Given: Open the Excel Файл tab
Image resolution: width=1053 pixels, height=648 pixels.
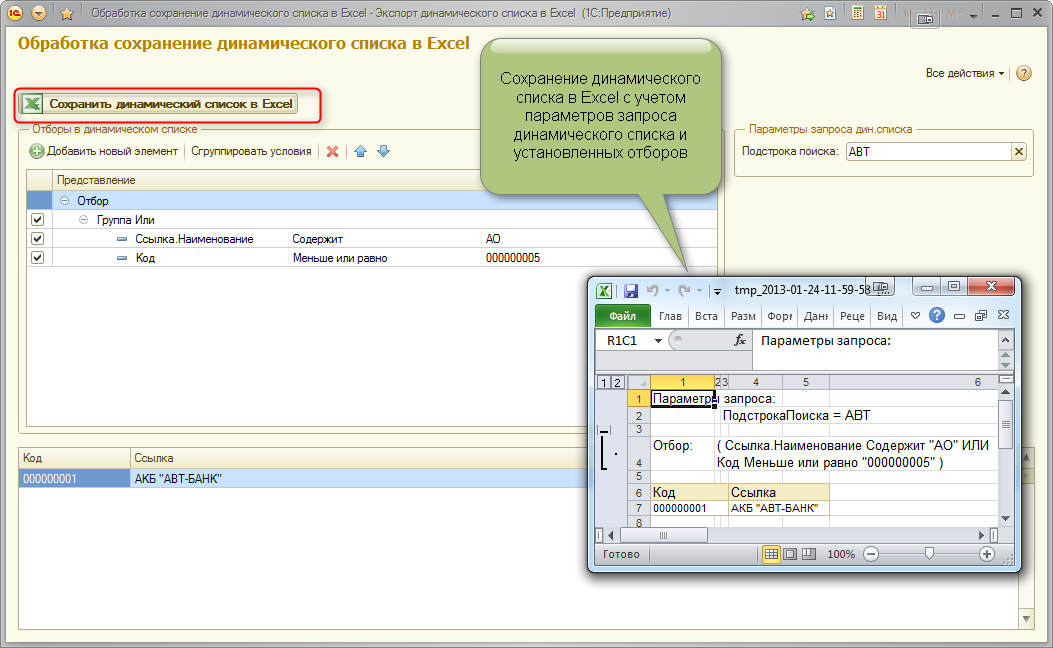Looking at the screenshot, I should [623, 316].
